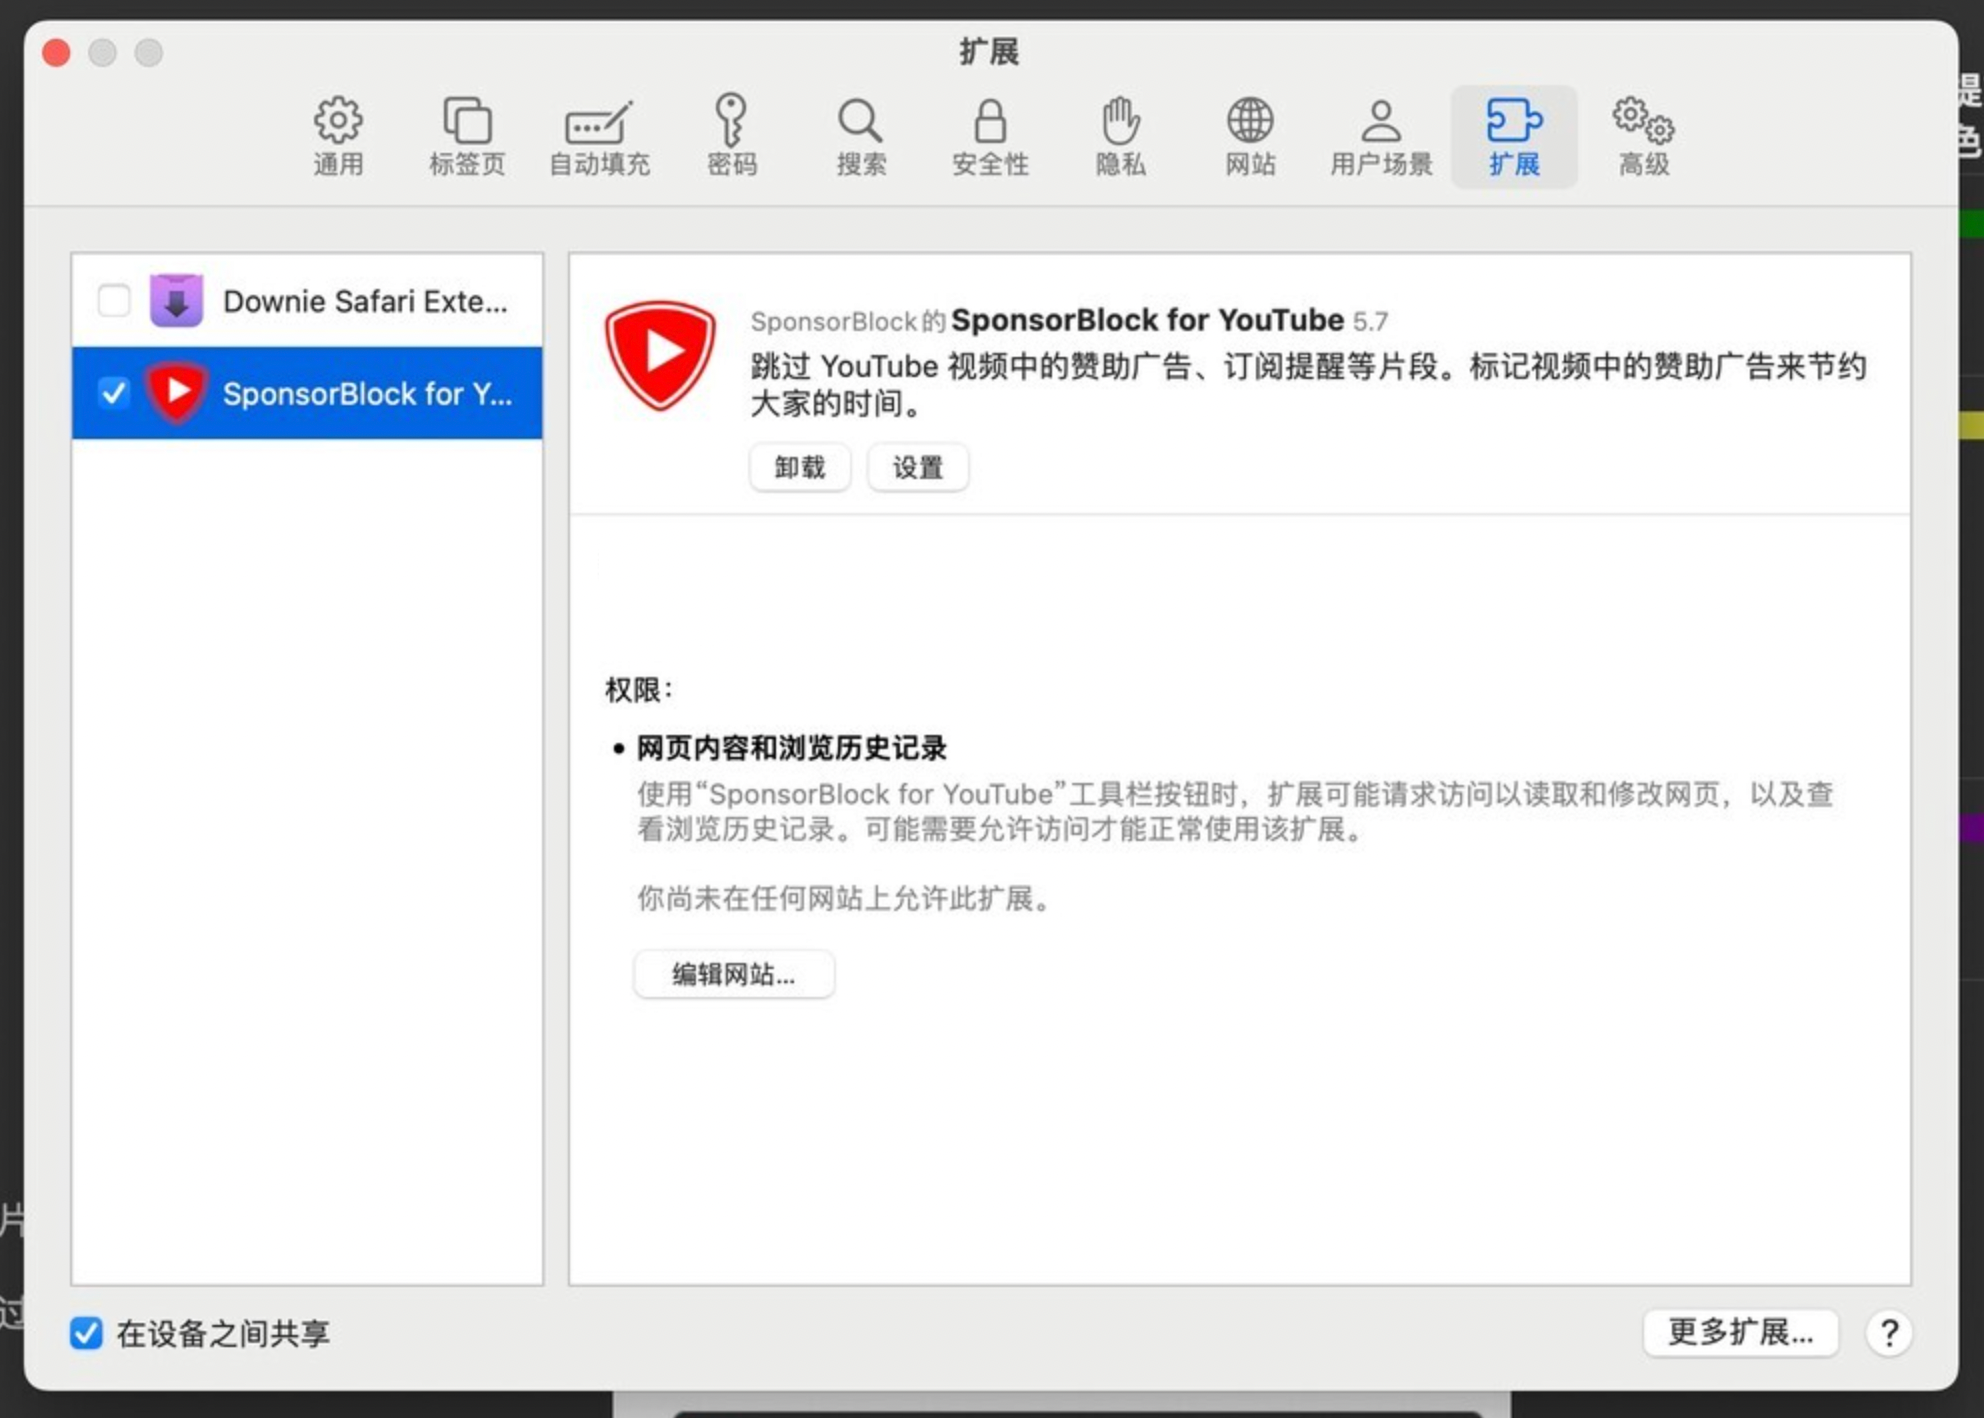Select the 扩展 (Extensions) puzzle tab
Screen dimensions: 1984x1418
(x=1514, y=137)
